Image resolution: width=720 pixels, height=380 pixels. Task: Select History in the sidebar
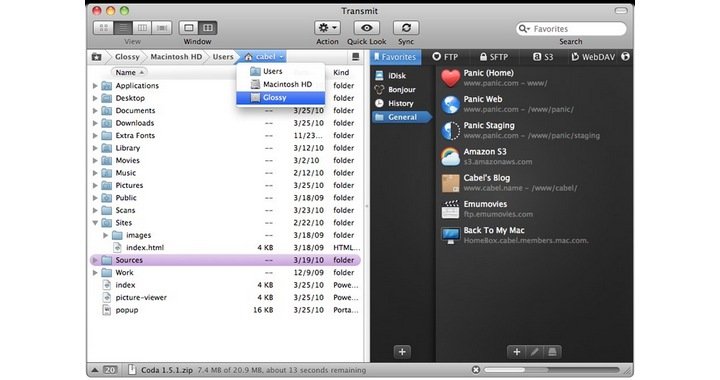[x=401, y=103]
